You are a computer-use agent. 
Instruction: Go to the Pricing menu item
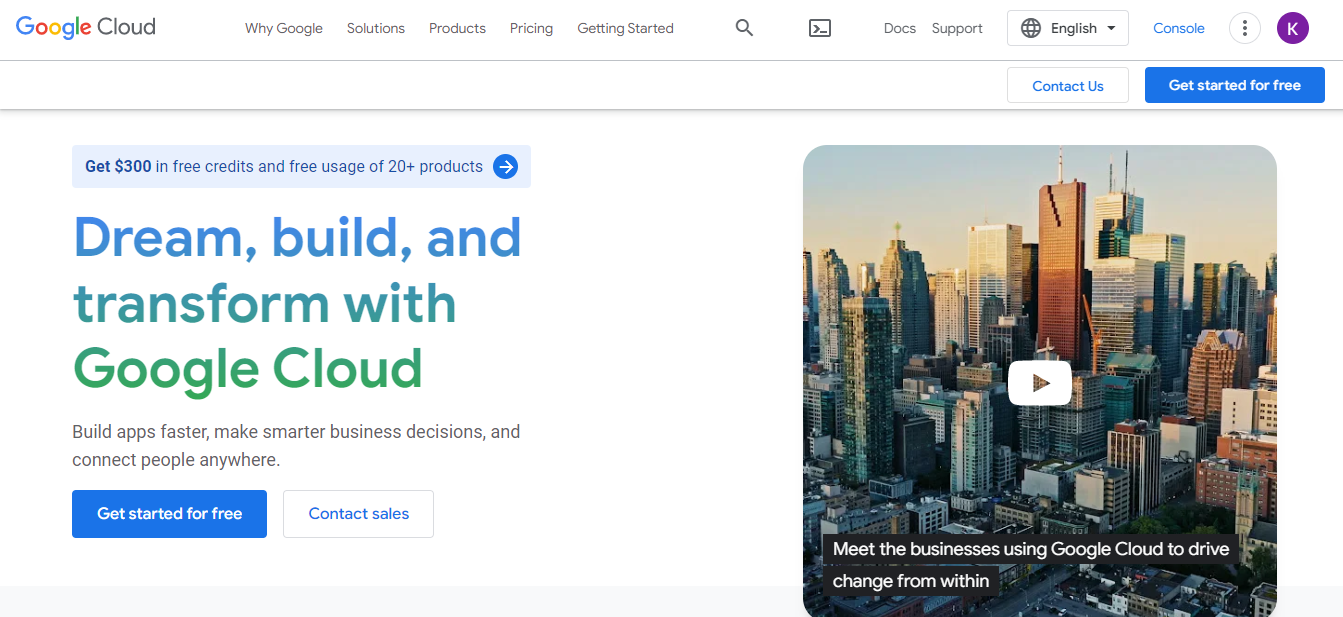pos(531,28)
